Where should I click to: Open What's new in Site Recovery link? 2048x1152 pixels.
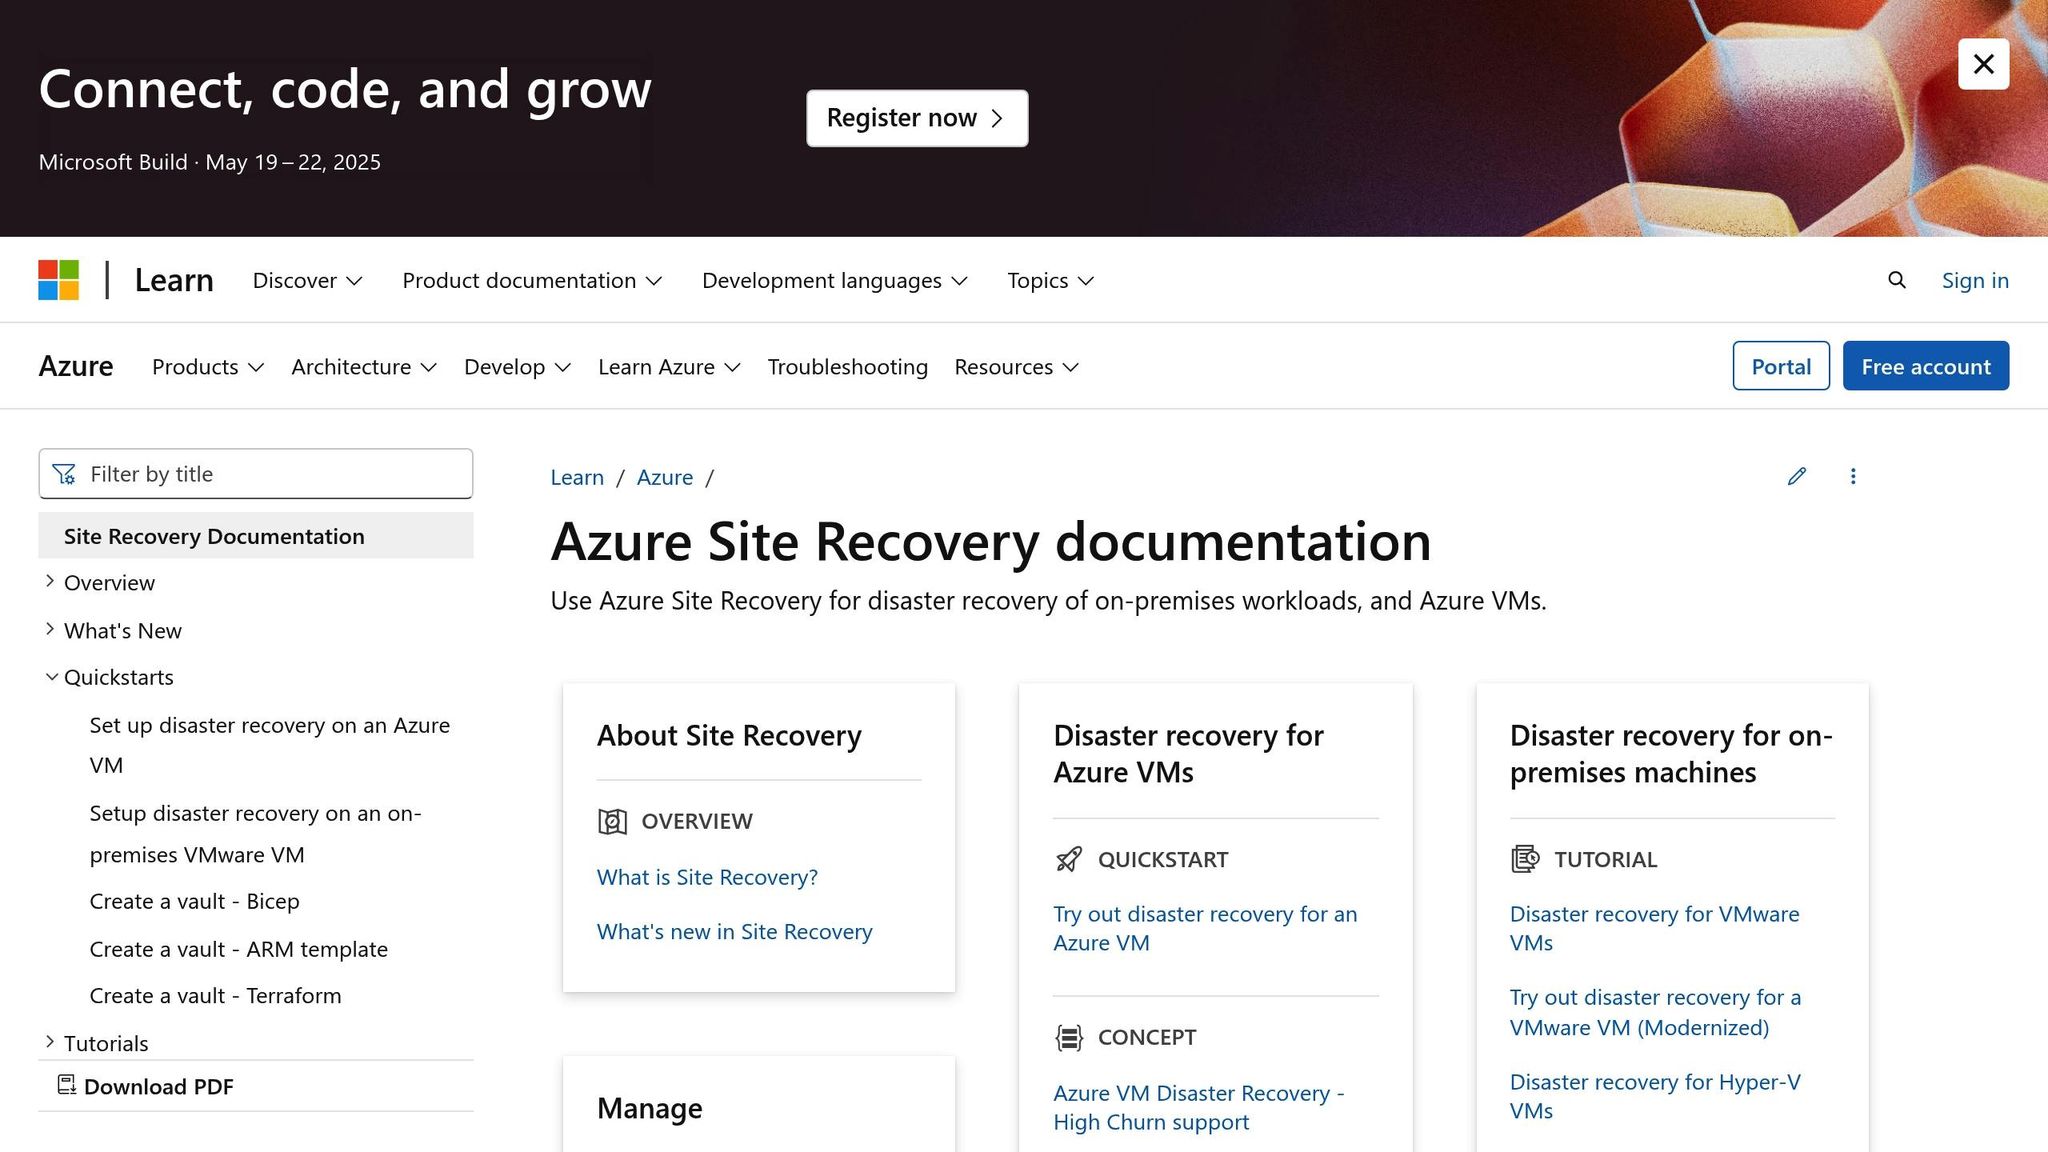coord(735,932)
